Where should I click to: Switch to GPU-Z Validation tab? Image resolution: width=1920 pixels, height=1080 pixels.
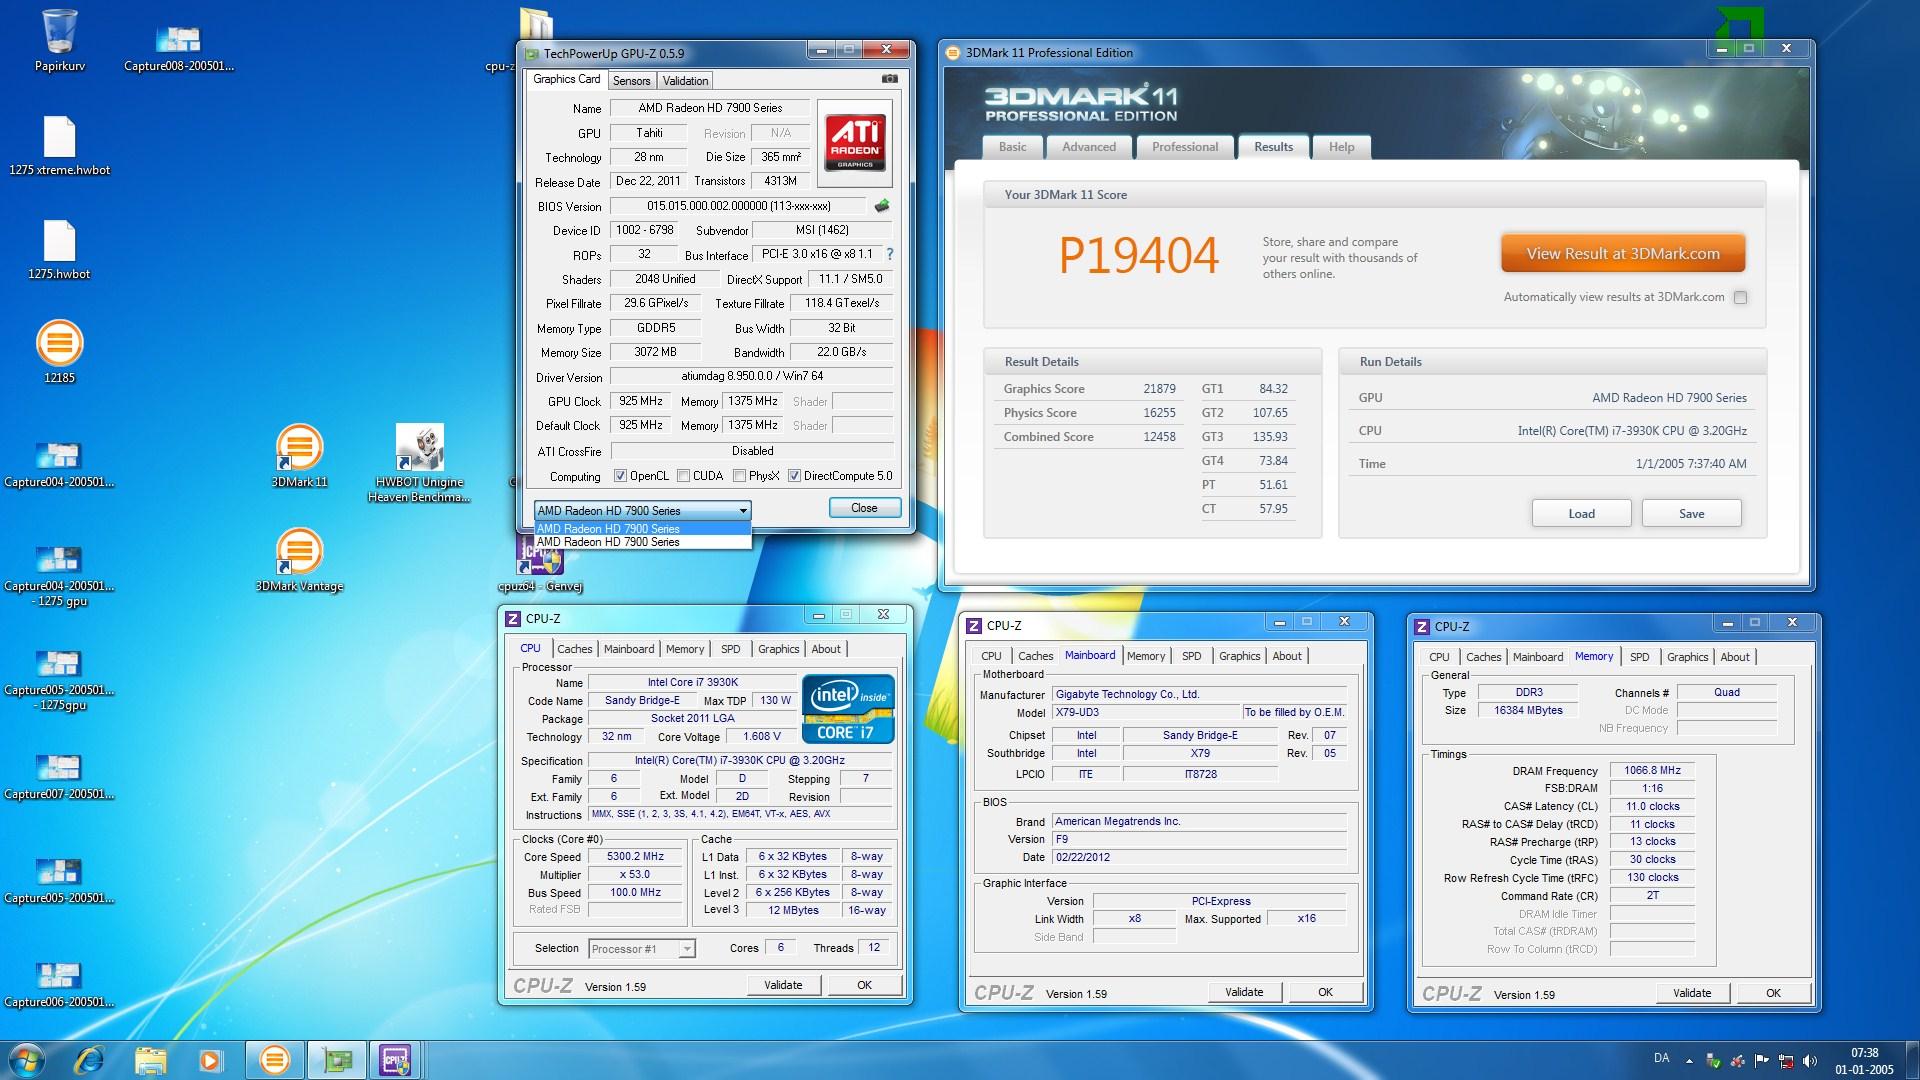[685, 81]
